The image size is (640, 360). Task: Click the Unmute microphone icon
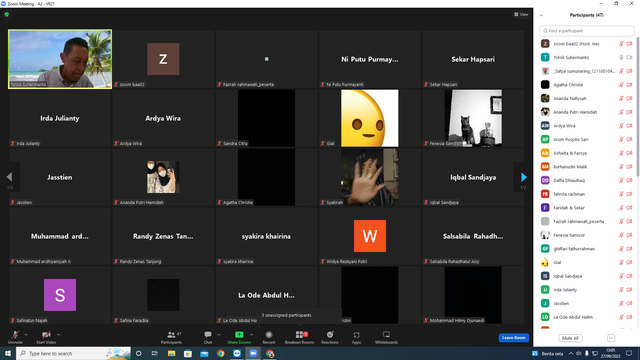(15, 335)
